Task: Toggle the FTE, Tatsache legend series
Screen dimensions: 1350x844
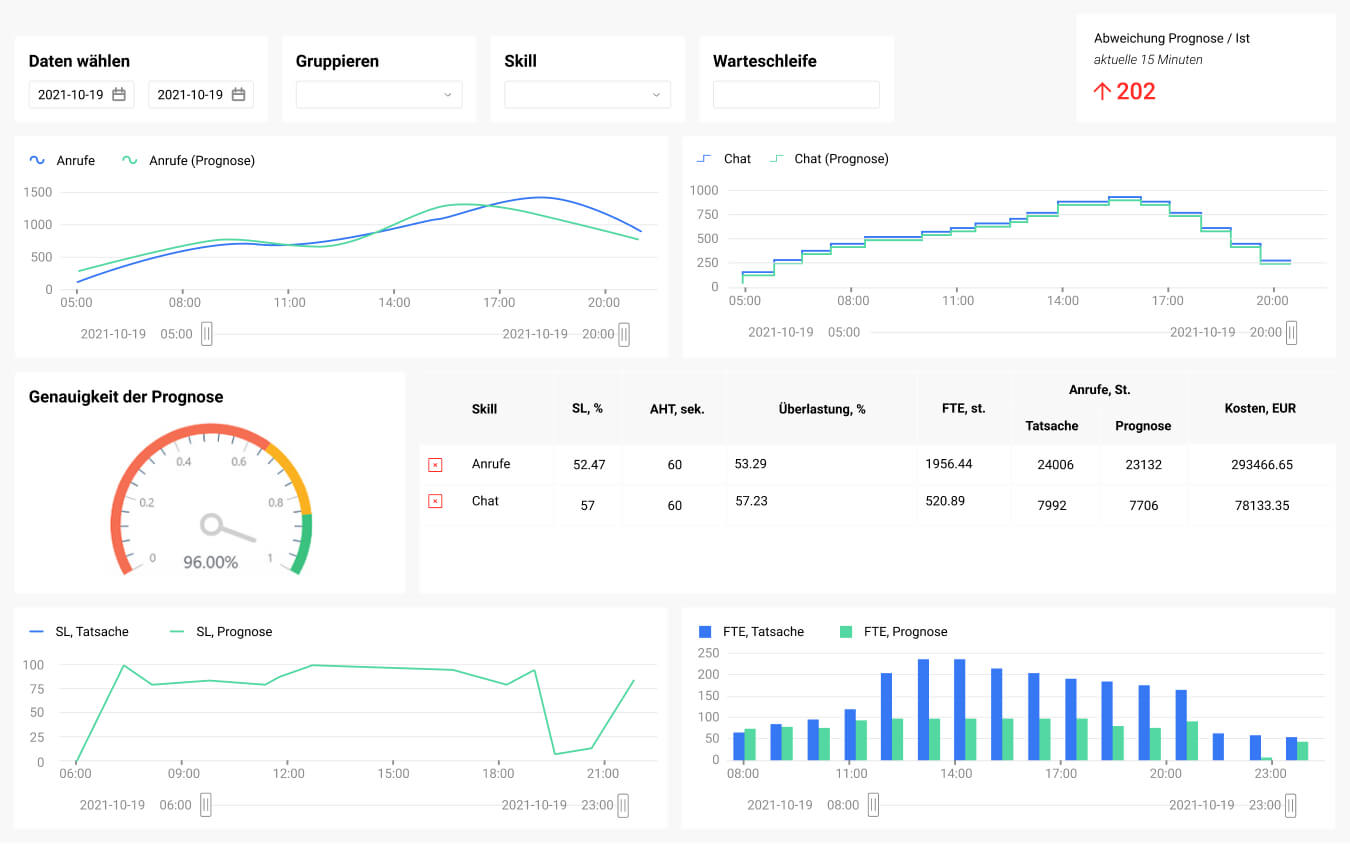Action: click(x=751, y=632)
